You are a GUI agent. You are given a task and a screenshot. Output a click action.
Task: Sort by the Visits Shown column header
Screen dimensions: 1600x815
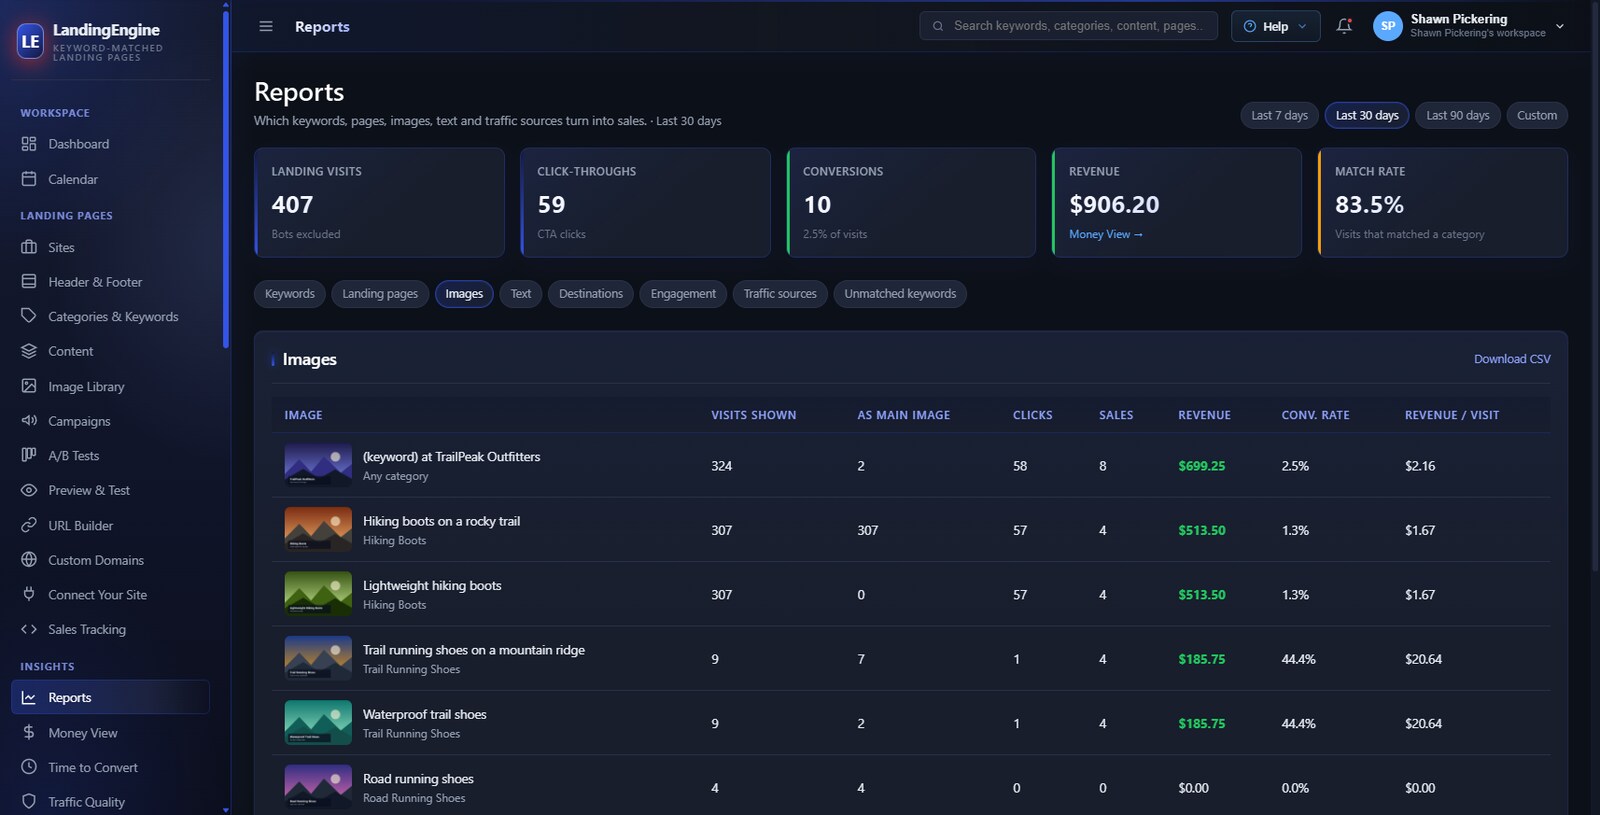click(754, 415)
